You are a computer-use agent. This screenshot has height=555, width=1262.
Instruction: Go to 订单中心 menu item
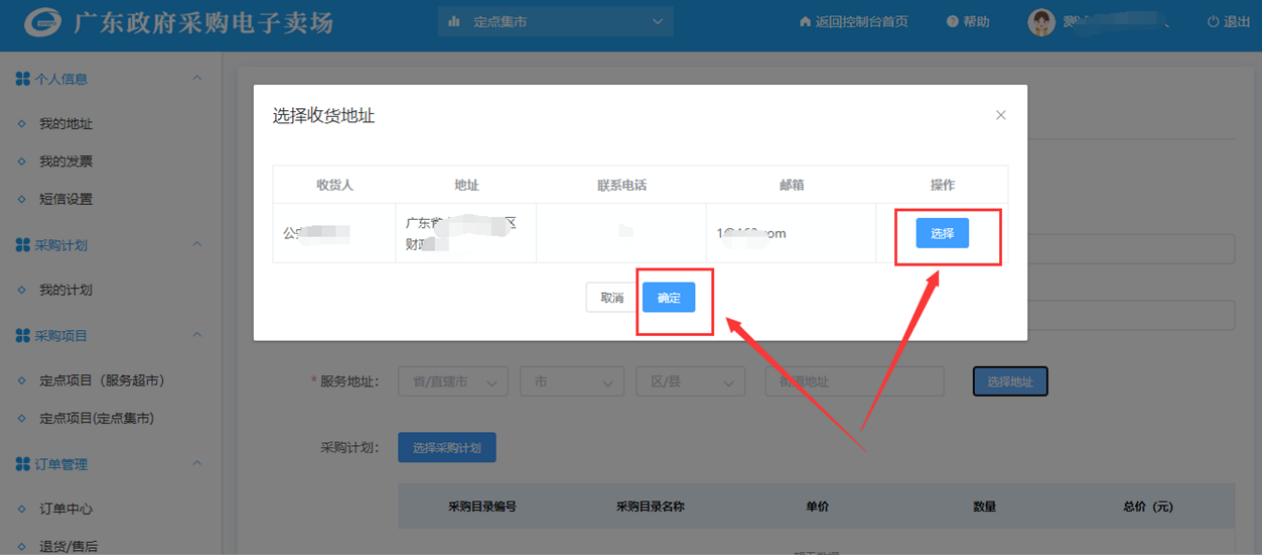pyautogui.click(x=66, y=509)
